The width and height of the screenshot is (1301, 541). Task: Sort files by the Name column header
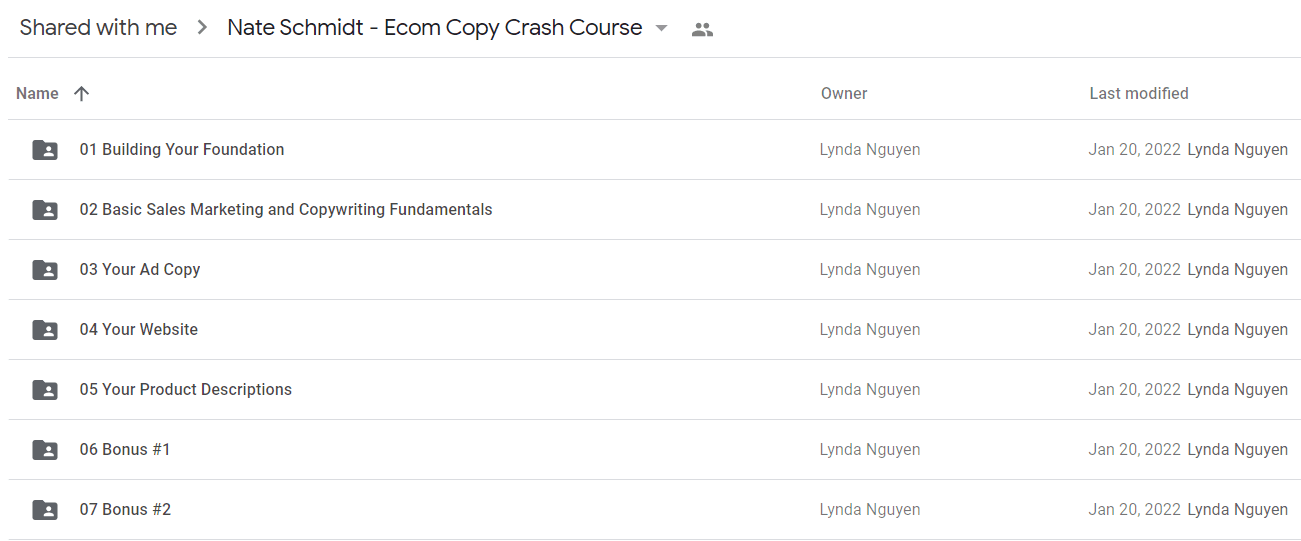(38, 93)
